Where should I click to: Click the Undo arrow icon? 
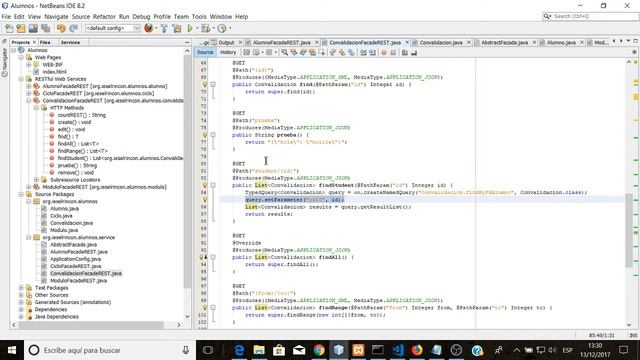tap(61, 28)
